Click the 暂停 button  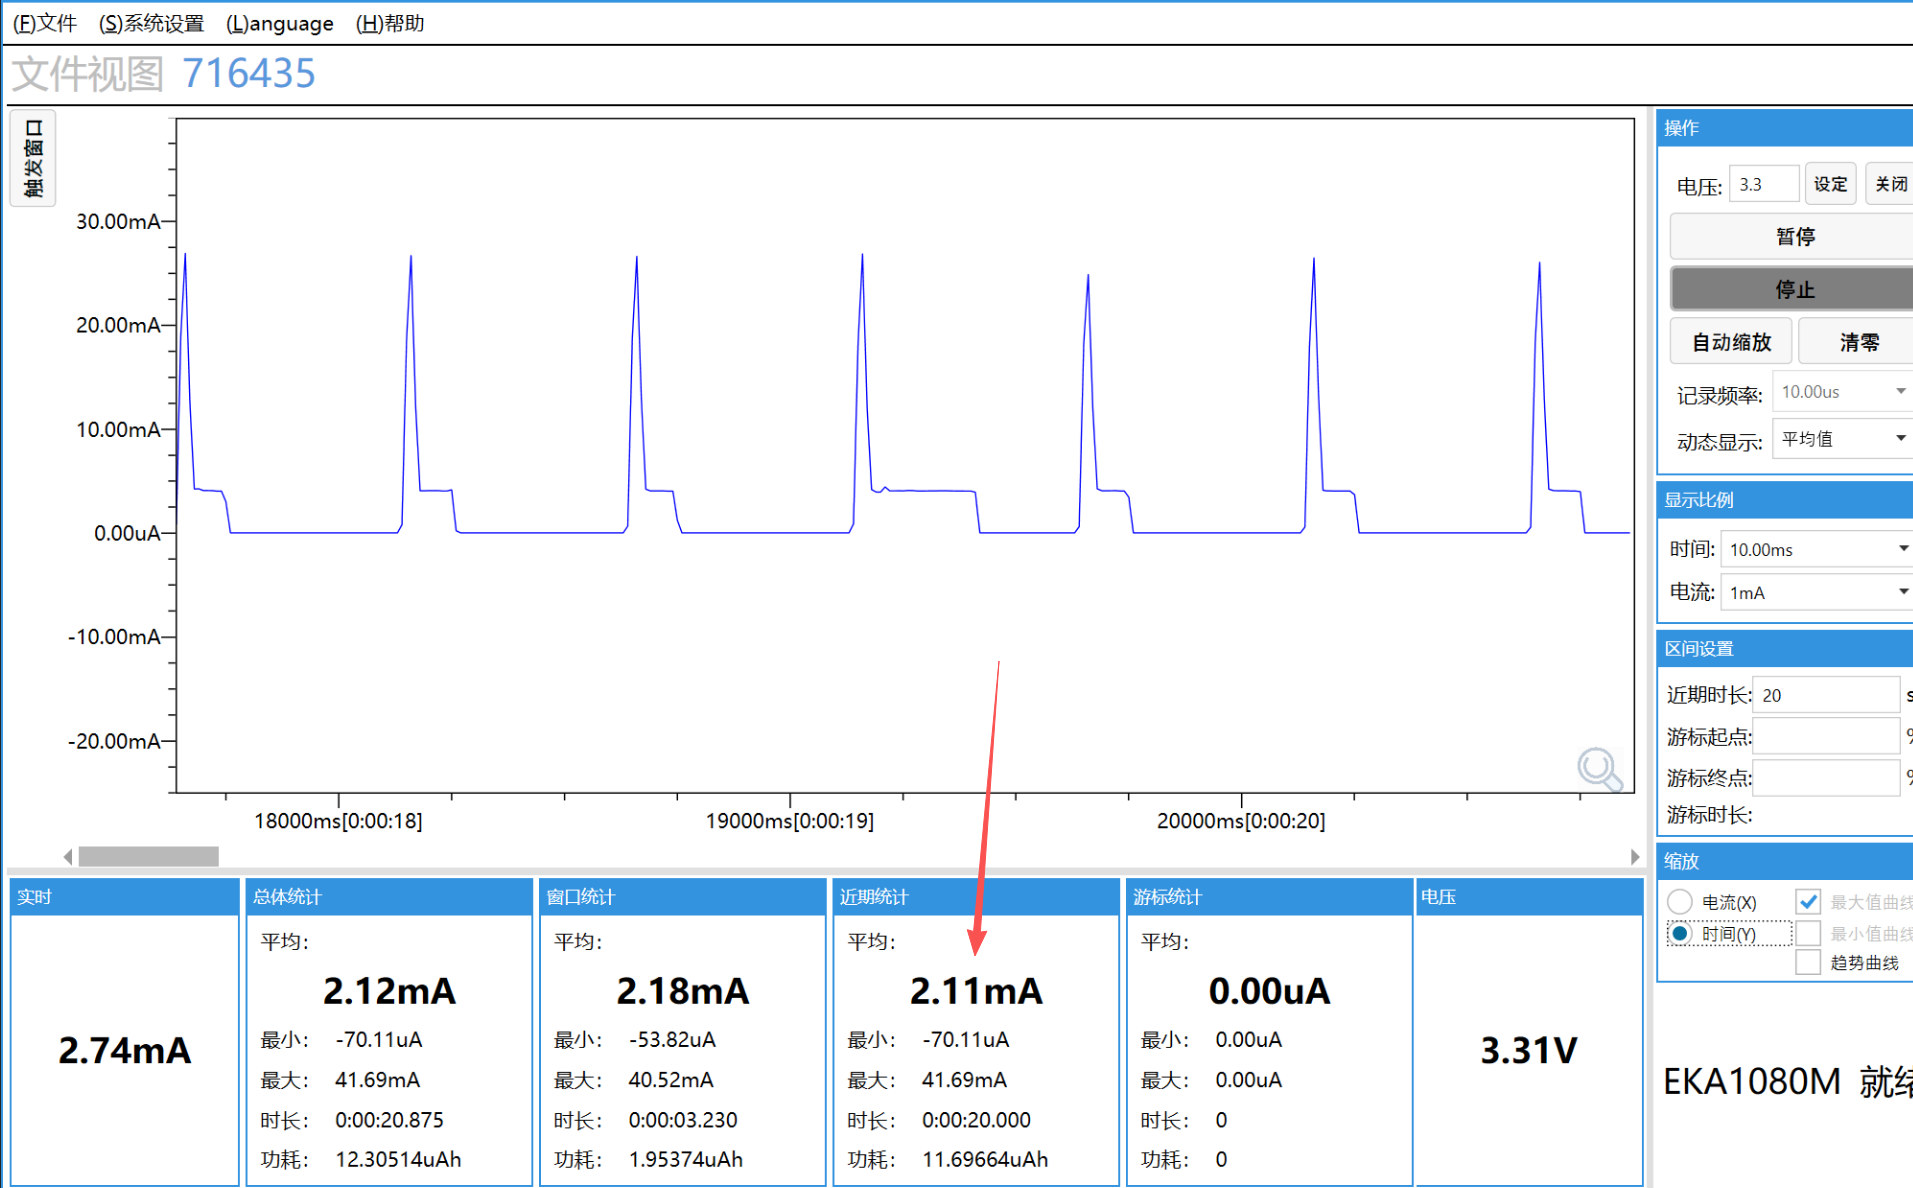[x=1794, y=237]
